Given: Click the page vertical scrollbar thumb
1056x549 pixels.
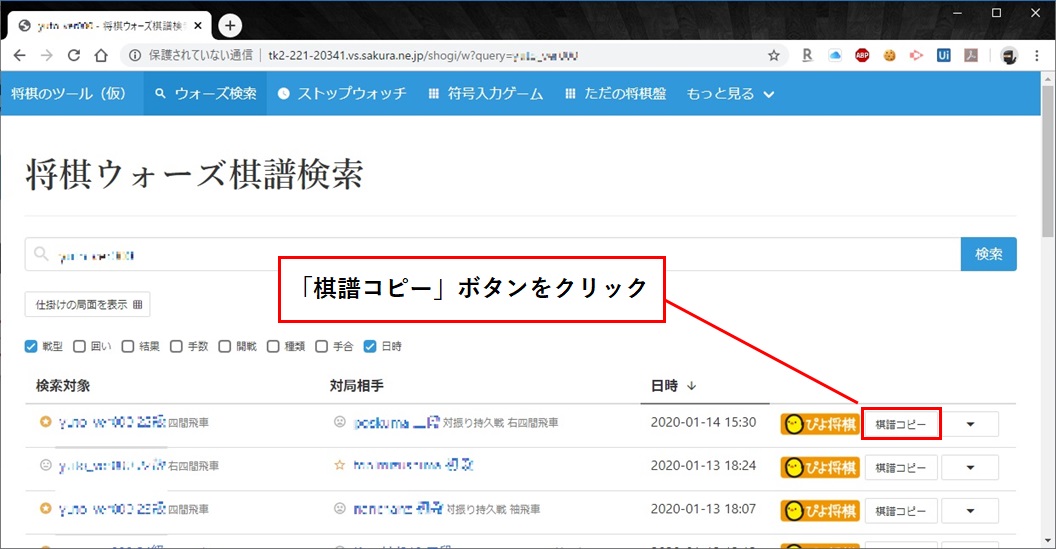Looking at the screenshot, I should pyautogui.click(x=1048, y=161).
